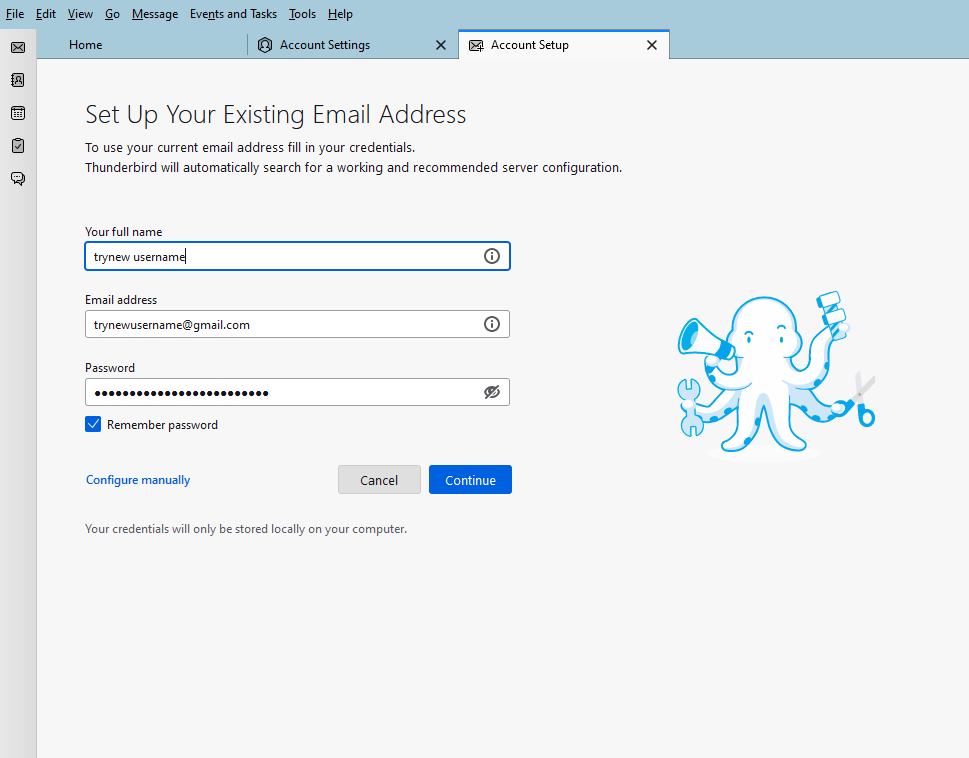Switch to the Account Settings tab
This screenshot has width=969, height=758.
[324, 45]
